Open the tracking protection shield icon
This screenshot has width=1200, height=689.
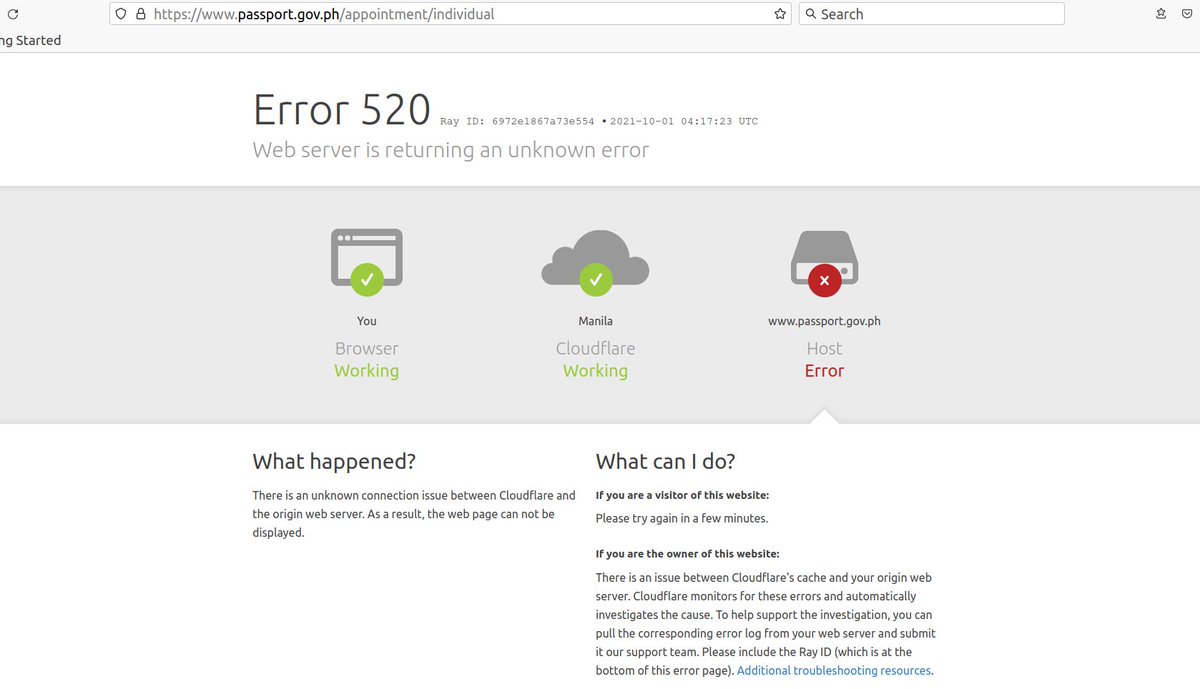[121, 14]
